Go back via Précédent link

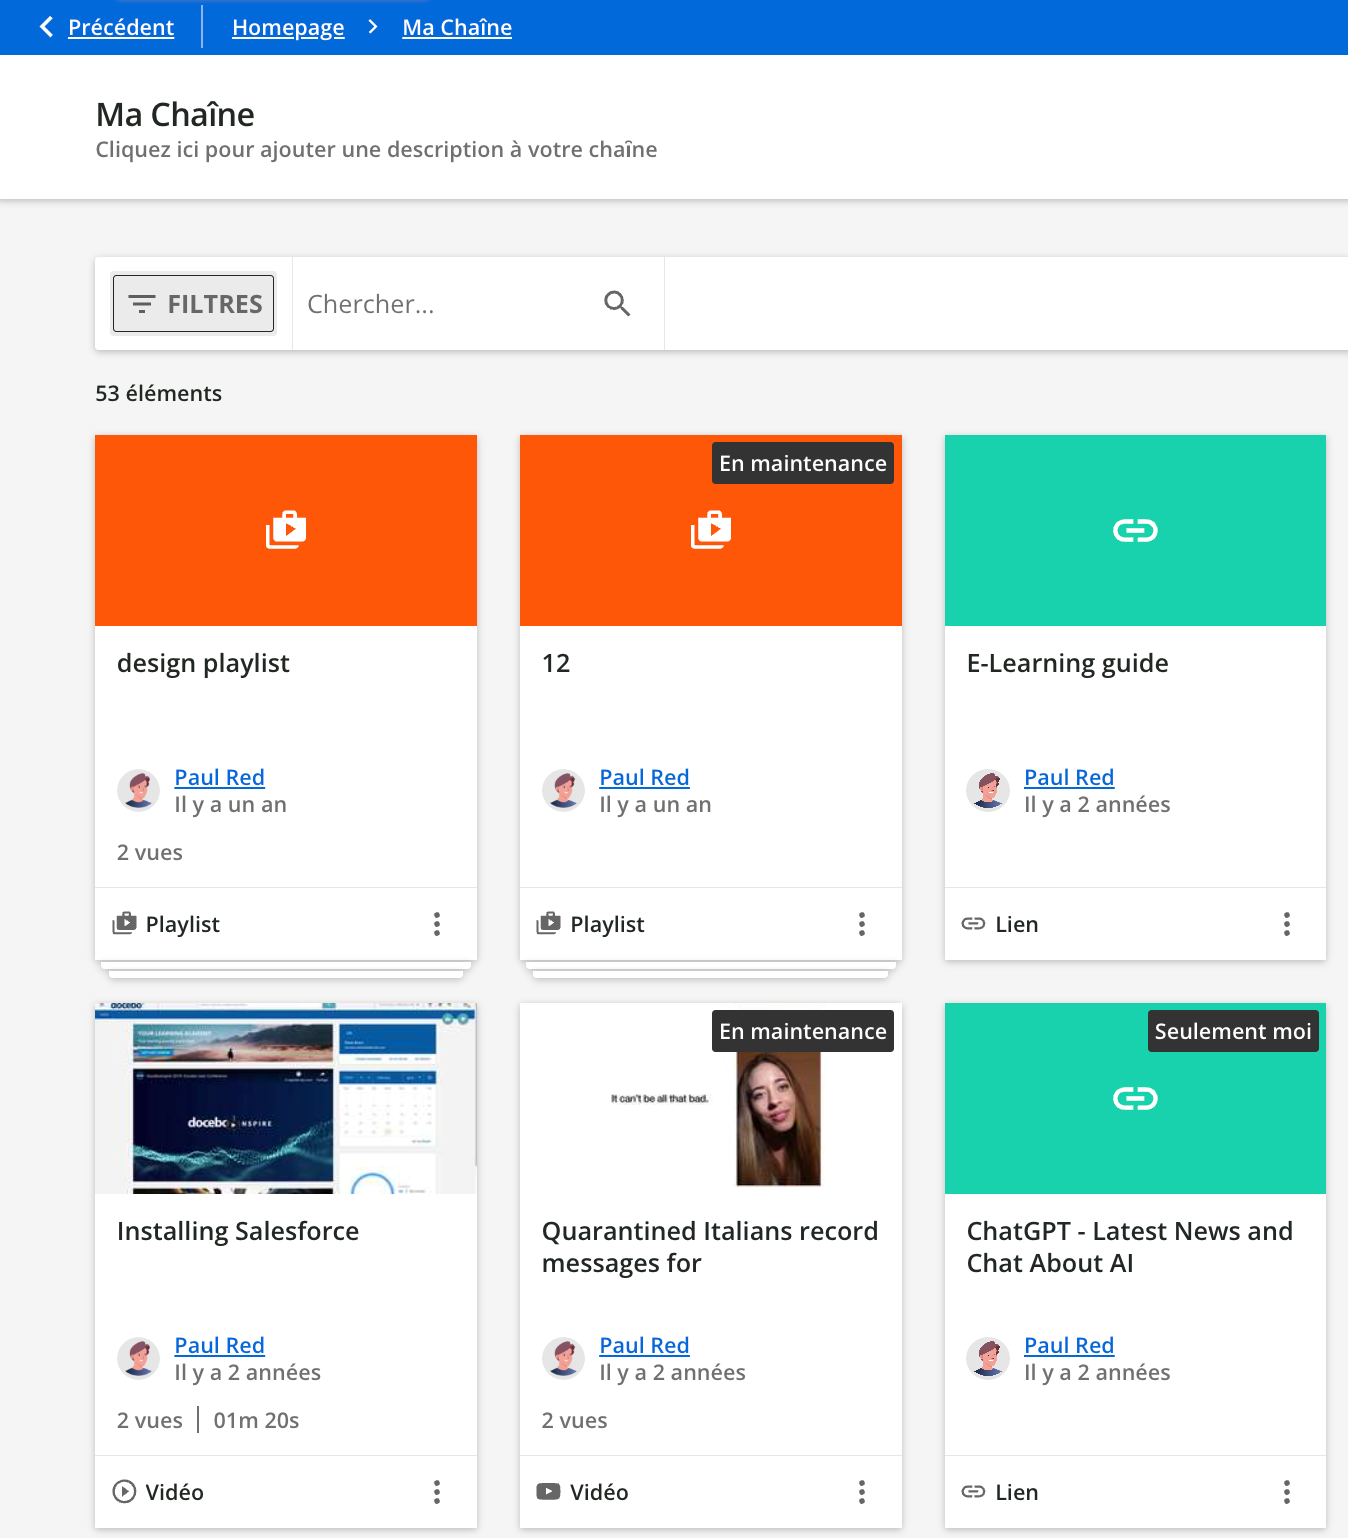(120, 28)
